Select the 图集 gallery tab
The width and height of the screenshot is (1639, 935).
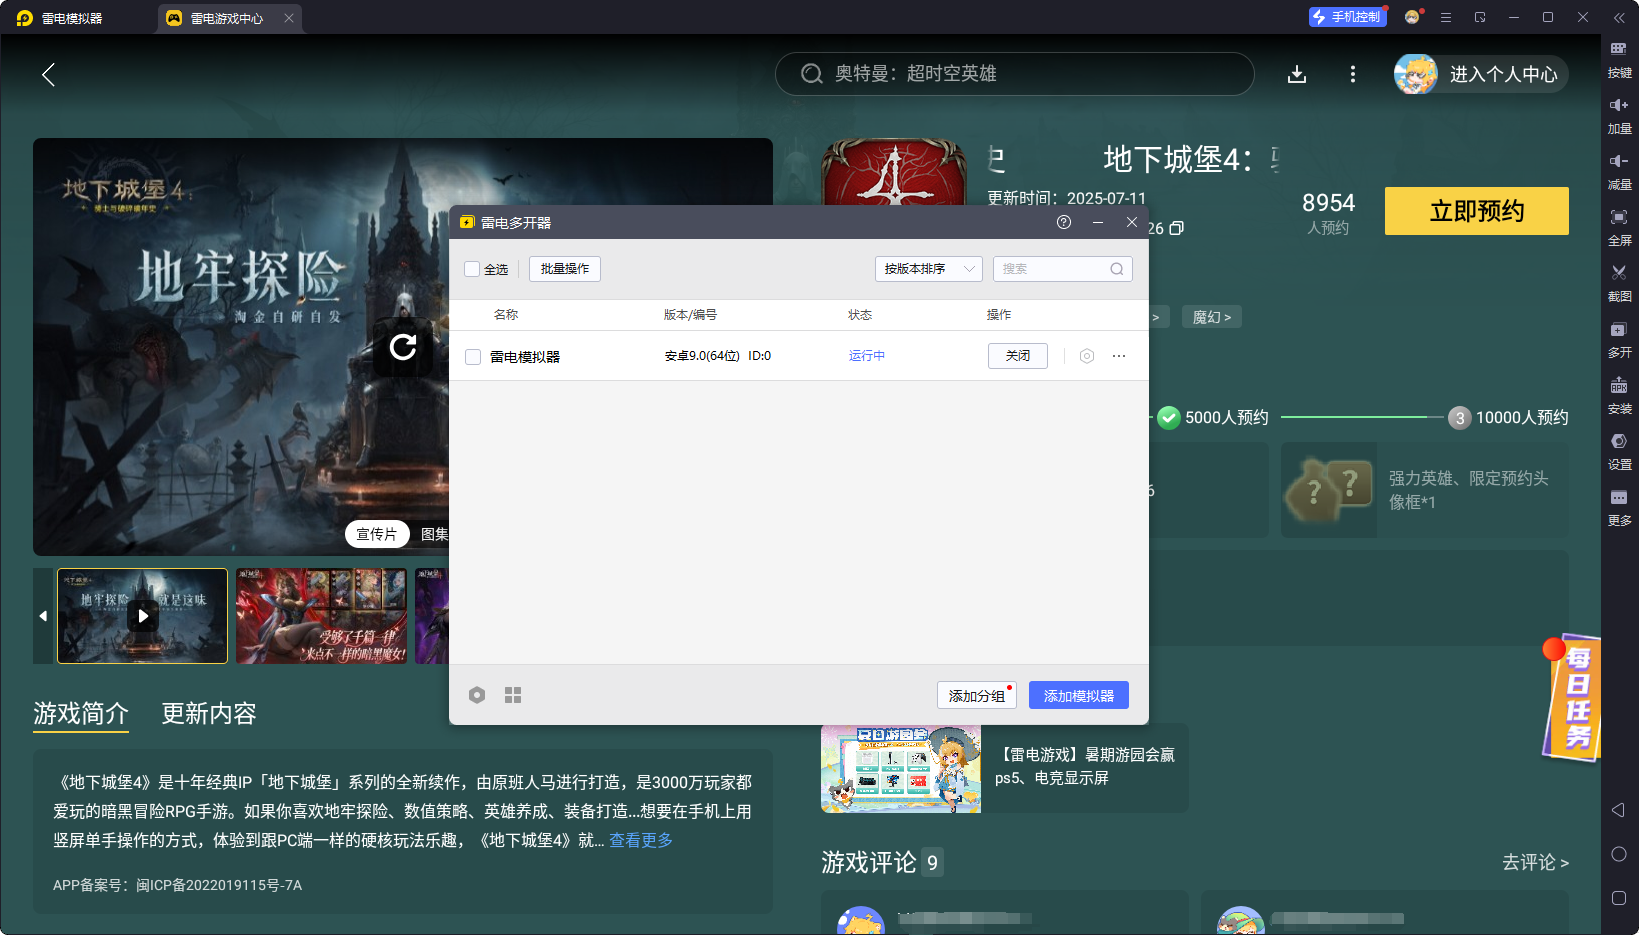(x=434, y=534)
